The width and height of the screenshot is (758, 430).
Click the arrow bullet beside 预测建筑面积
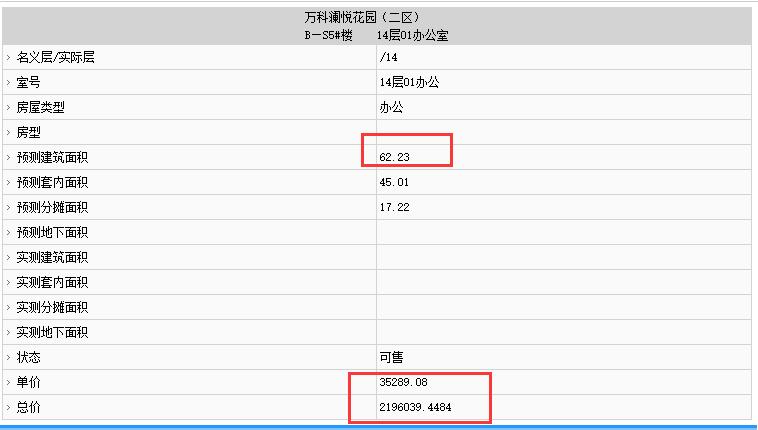(8, 157)
